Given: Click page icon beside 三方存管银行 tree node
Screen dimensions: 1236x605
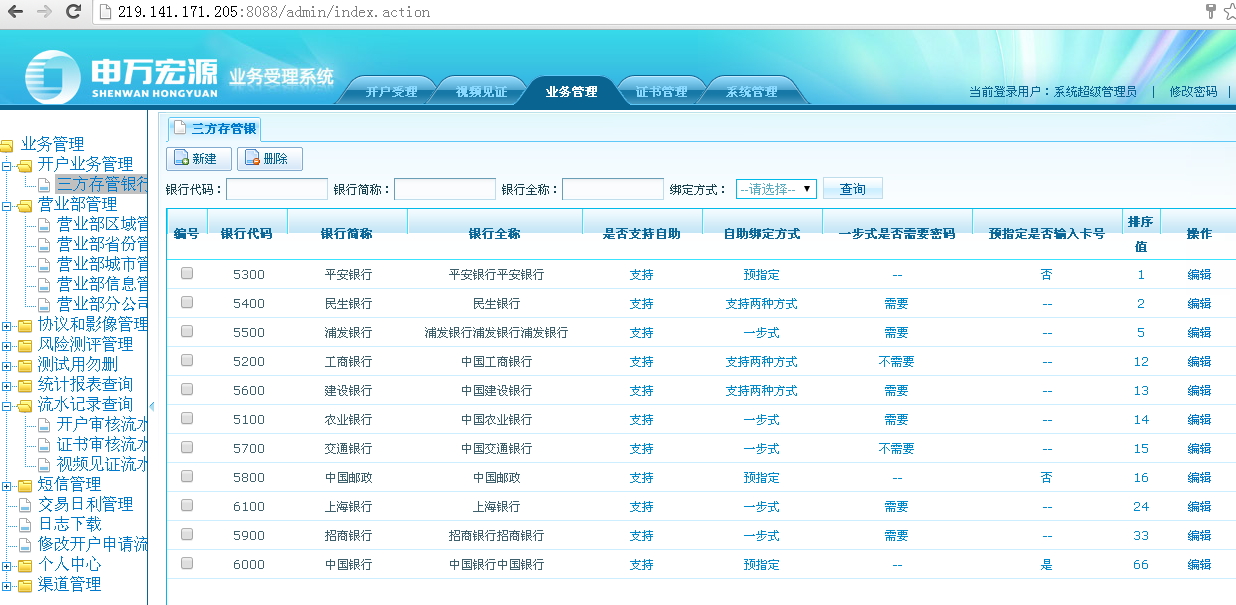Looking at the screenshot, I should tap(45, 184).
